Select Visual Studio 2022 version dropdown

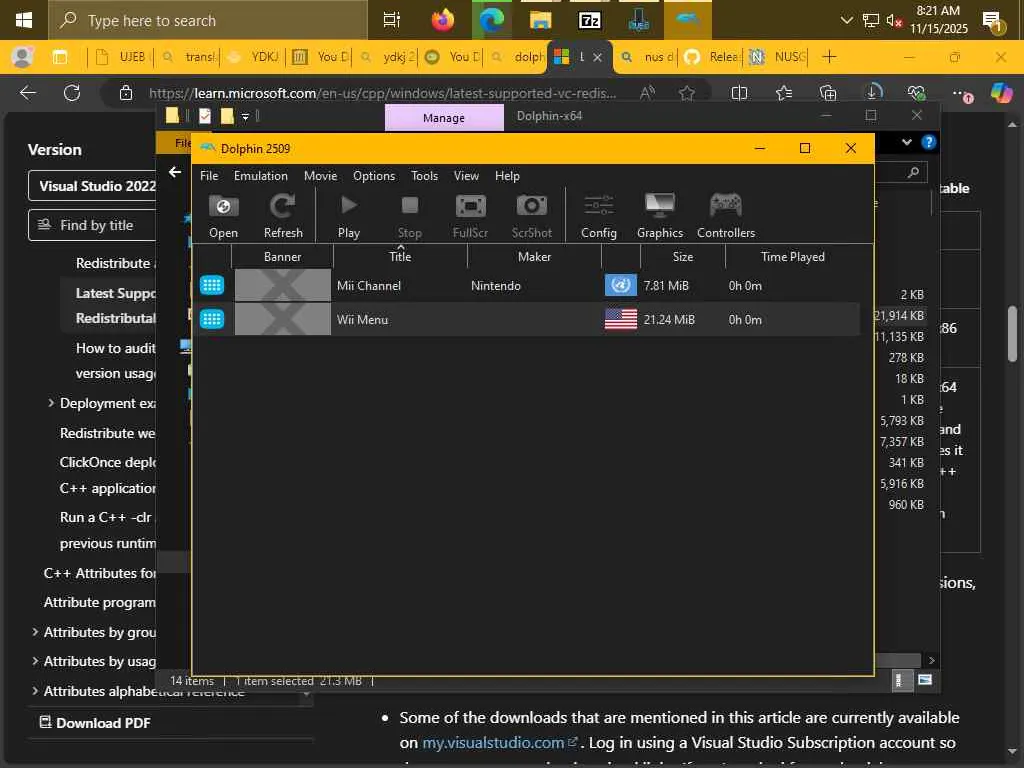point(92,186)
